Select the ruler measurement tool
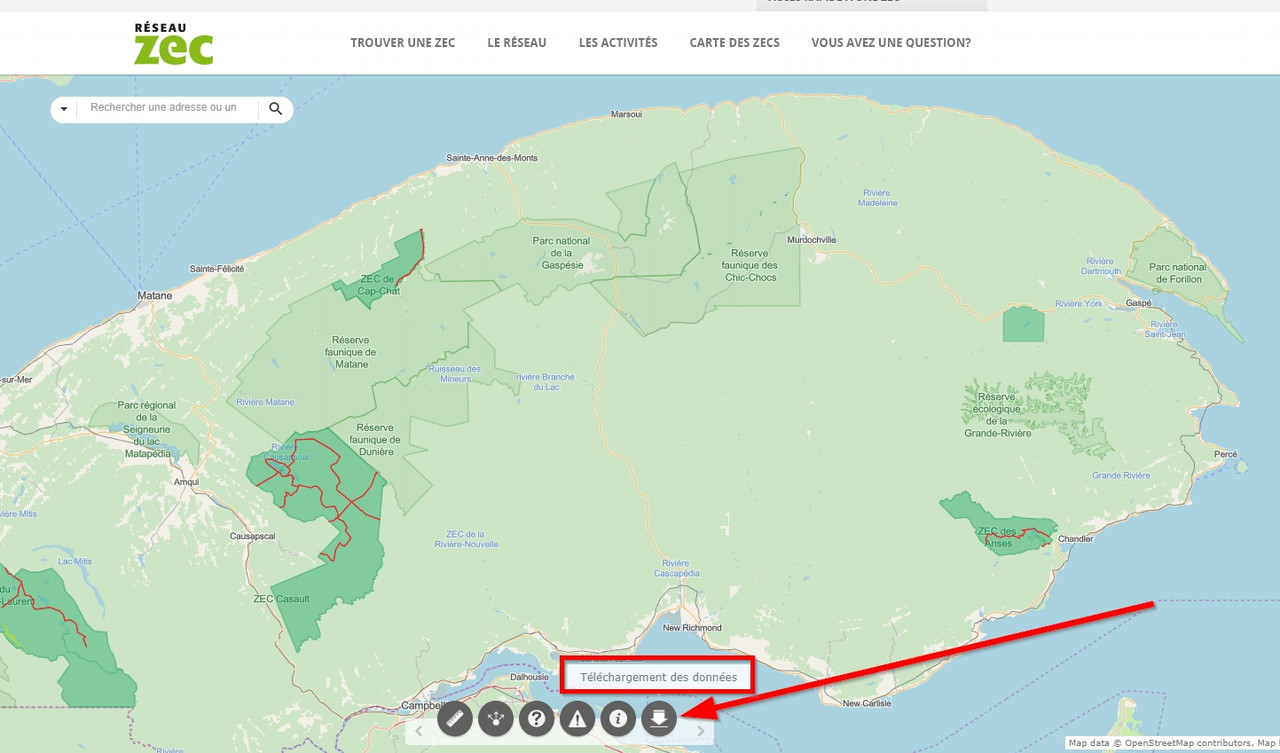The image size is (1280, 753). click(x=455, y=718)
